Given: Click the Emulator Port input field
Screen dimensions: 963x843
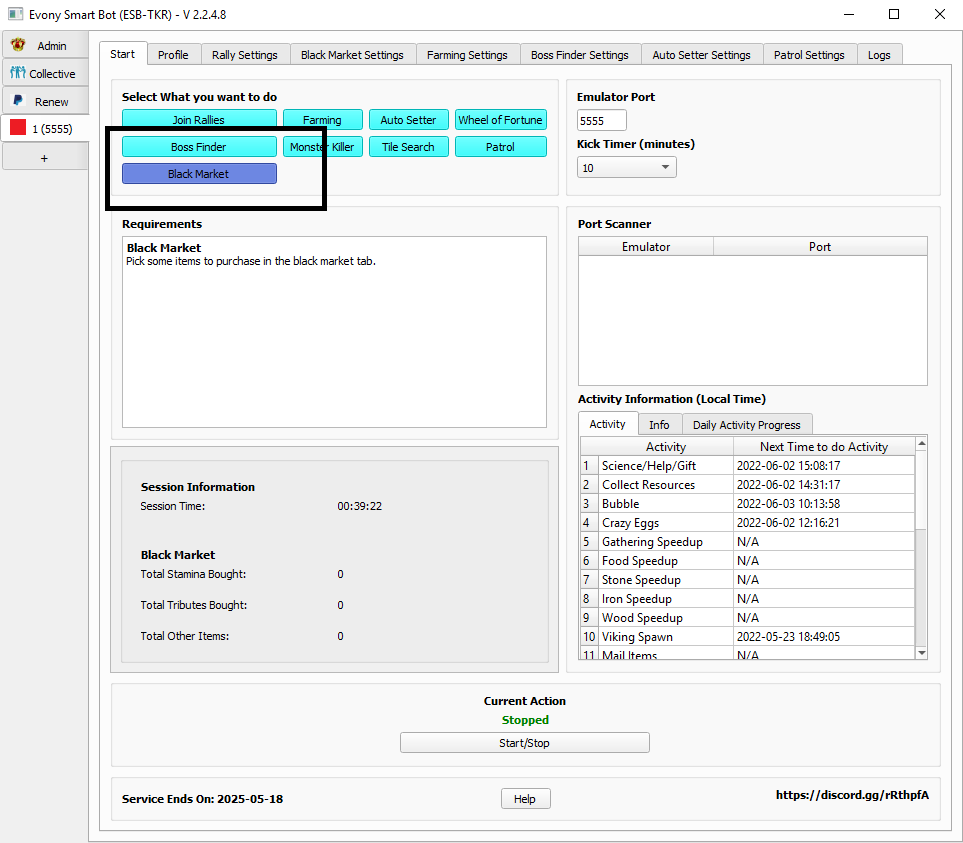Looking at the screenshot, I should pos(602,121).
